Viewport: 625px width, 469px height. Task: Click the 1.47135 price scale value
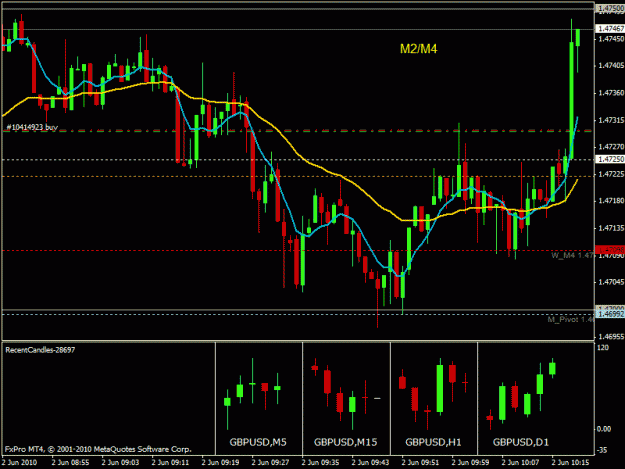[611, 228]
